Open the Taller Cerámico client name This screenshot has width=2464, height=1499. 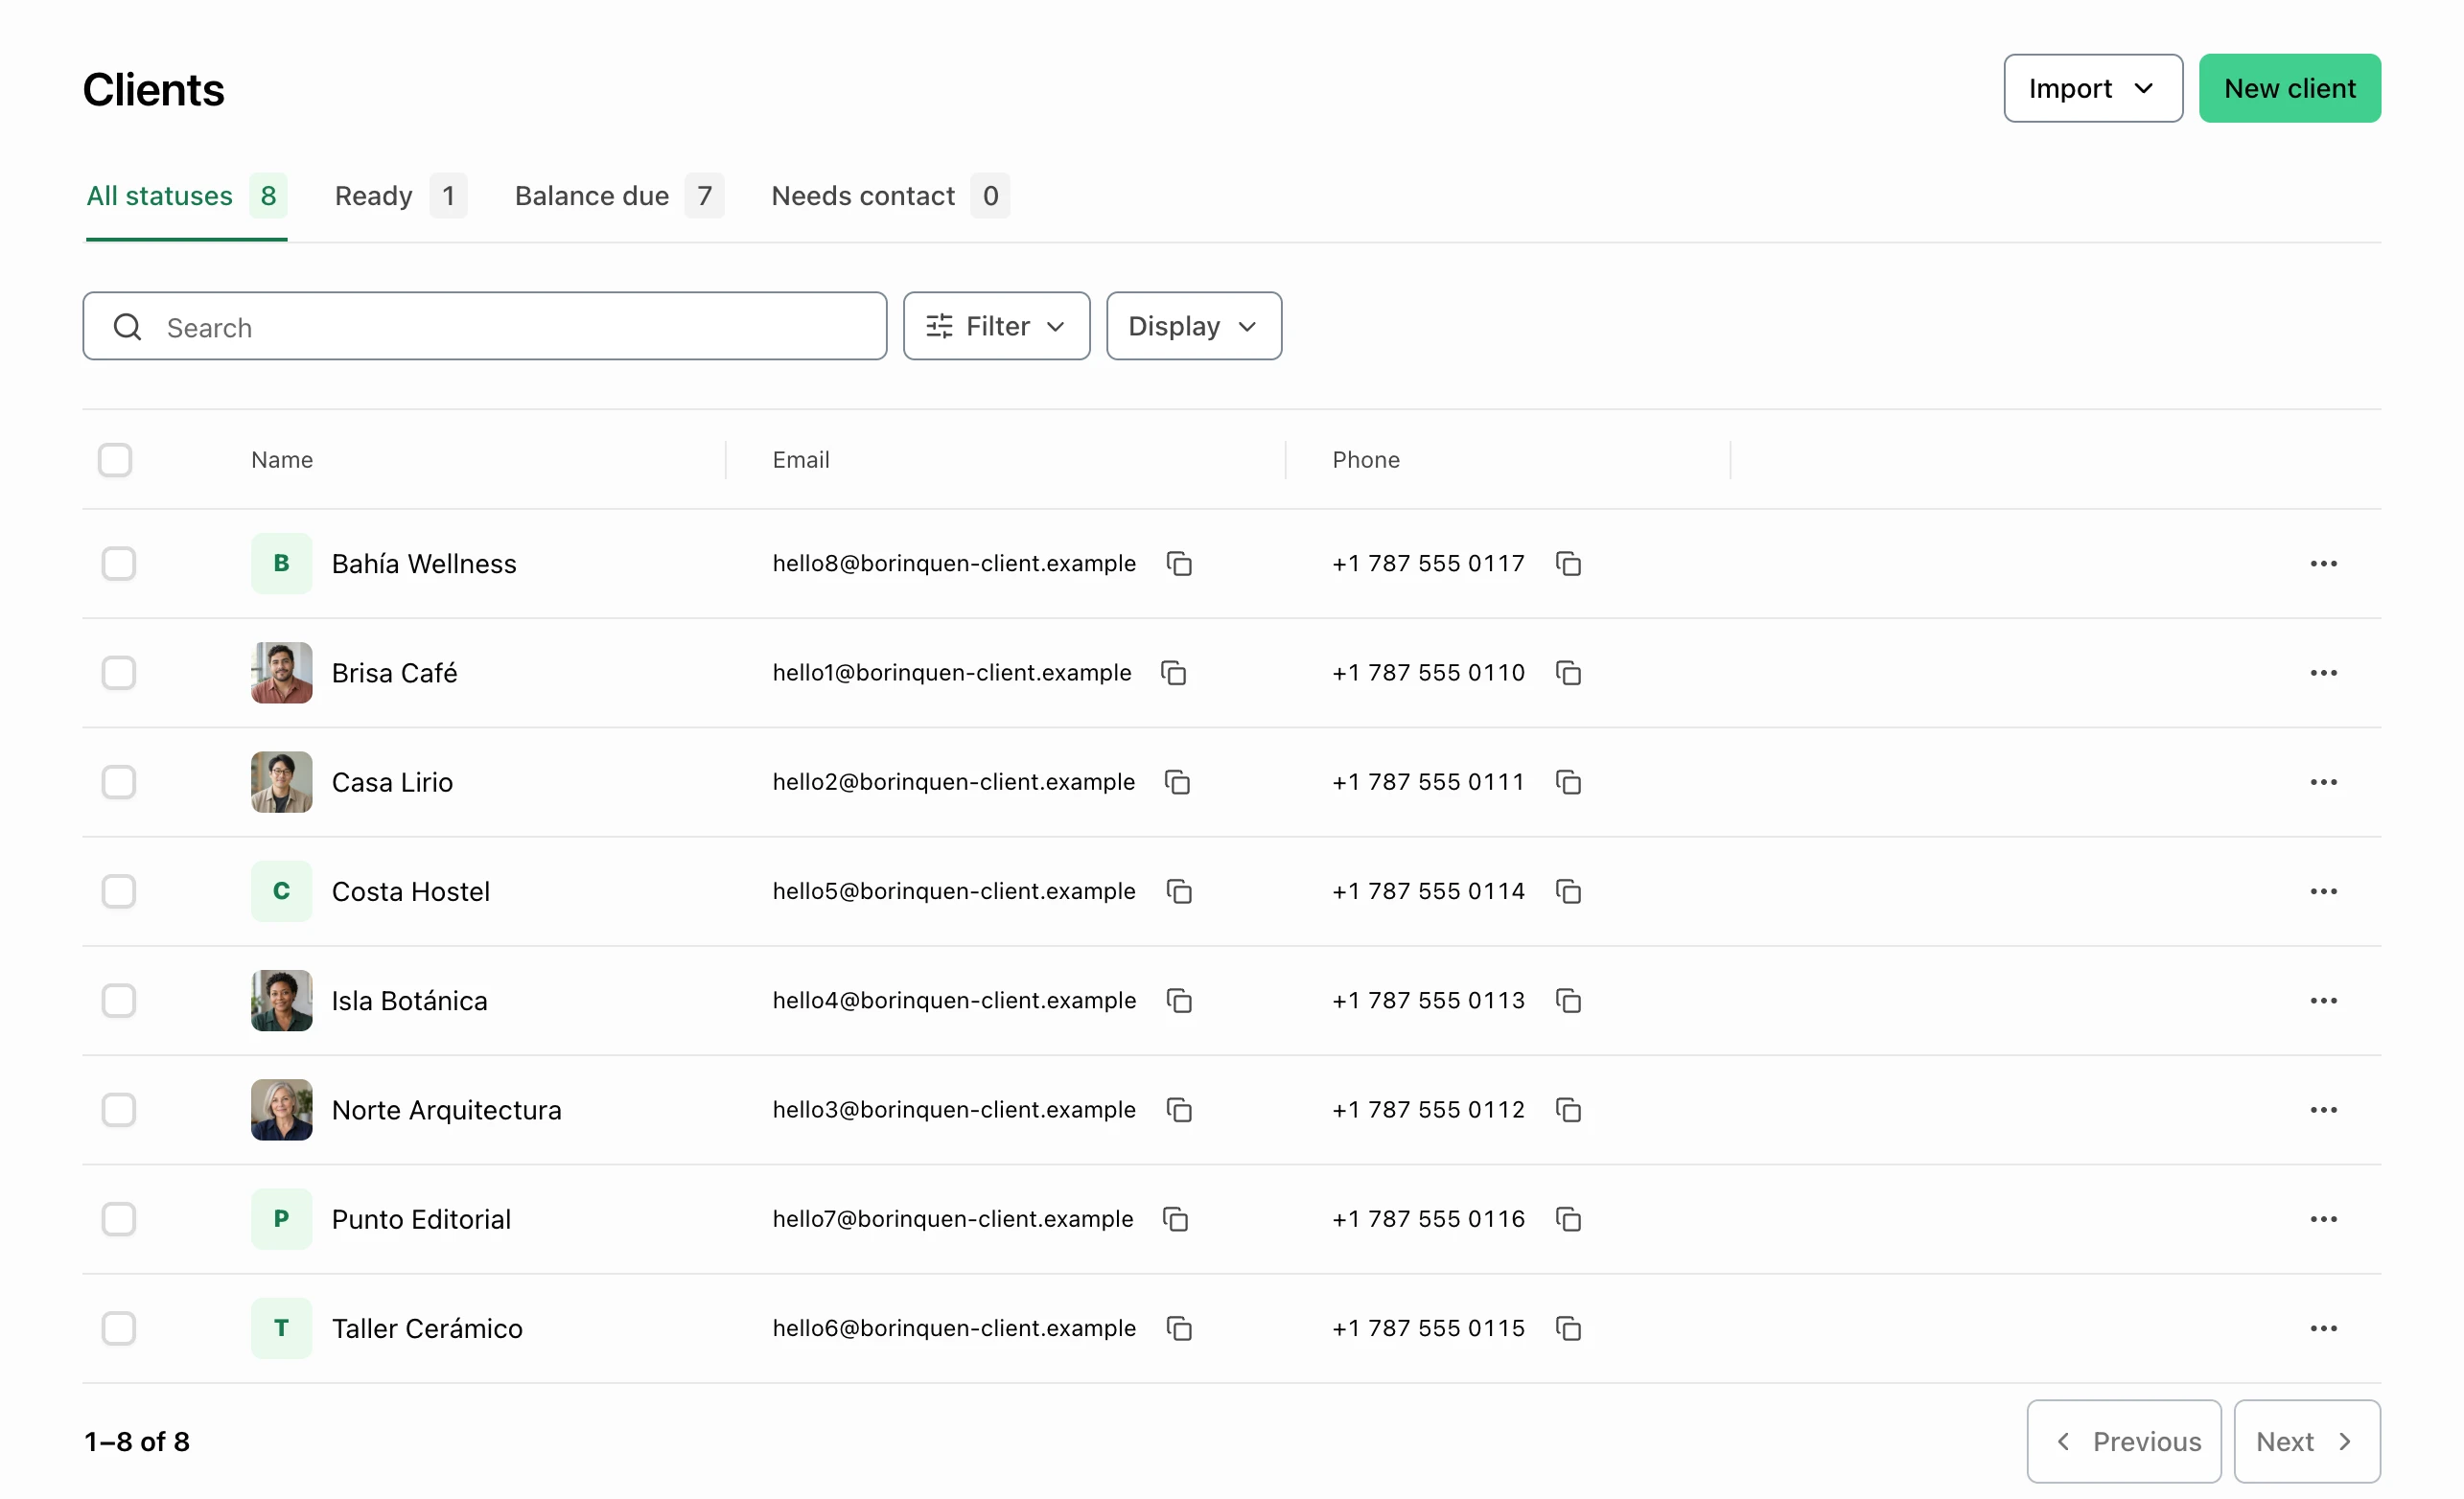coord(427,1328)
